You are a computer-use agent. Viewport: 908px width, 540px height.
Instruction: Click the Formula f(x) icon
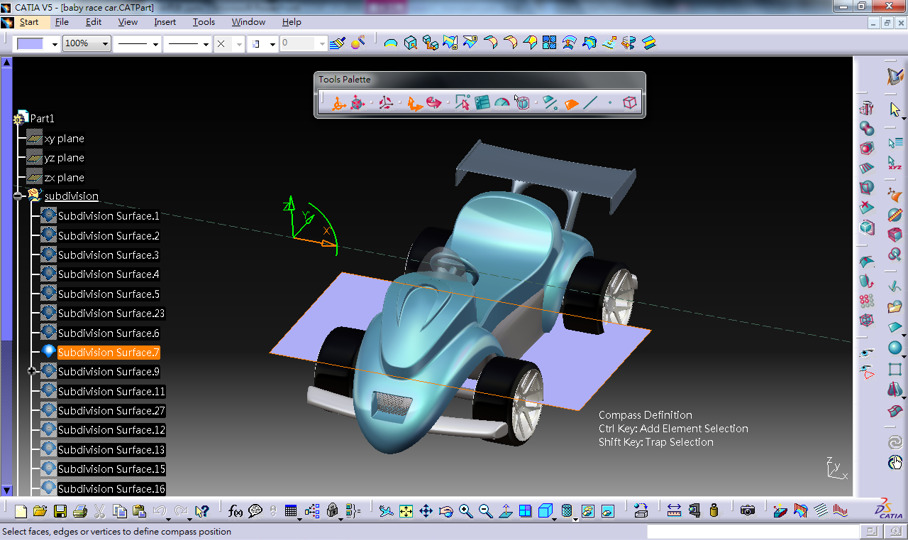tap(235, 511)
